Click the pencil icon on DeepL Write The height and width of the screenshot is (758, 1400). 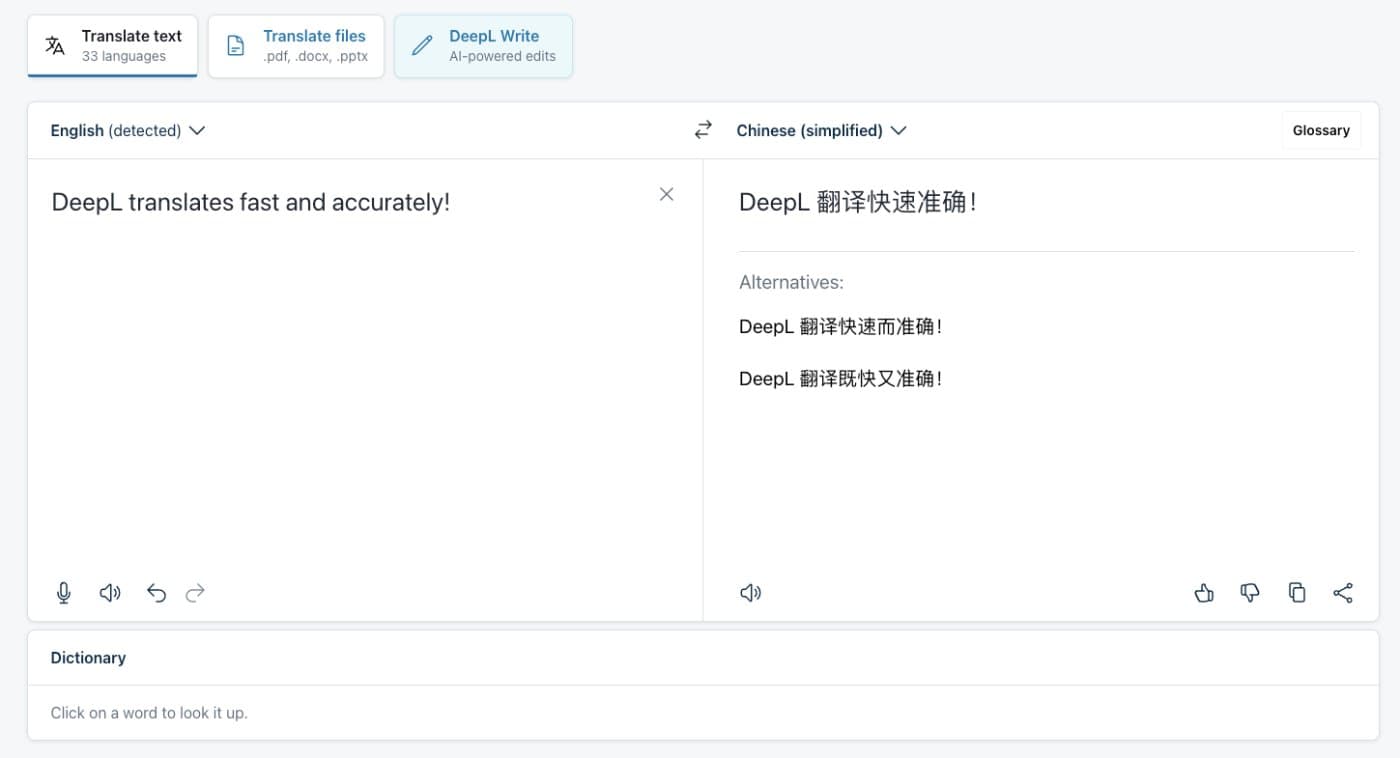(x=422, y=45)
